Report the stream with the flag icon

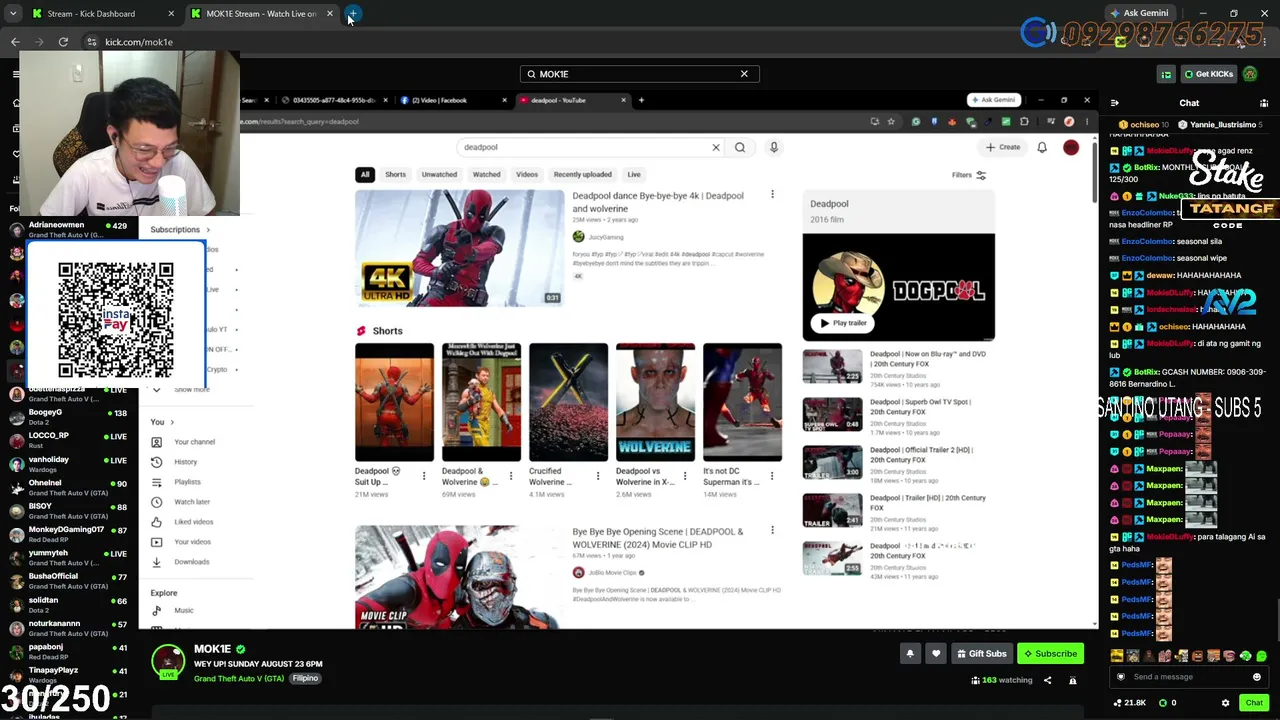click(x=1072, y=680)
